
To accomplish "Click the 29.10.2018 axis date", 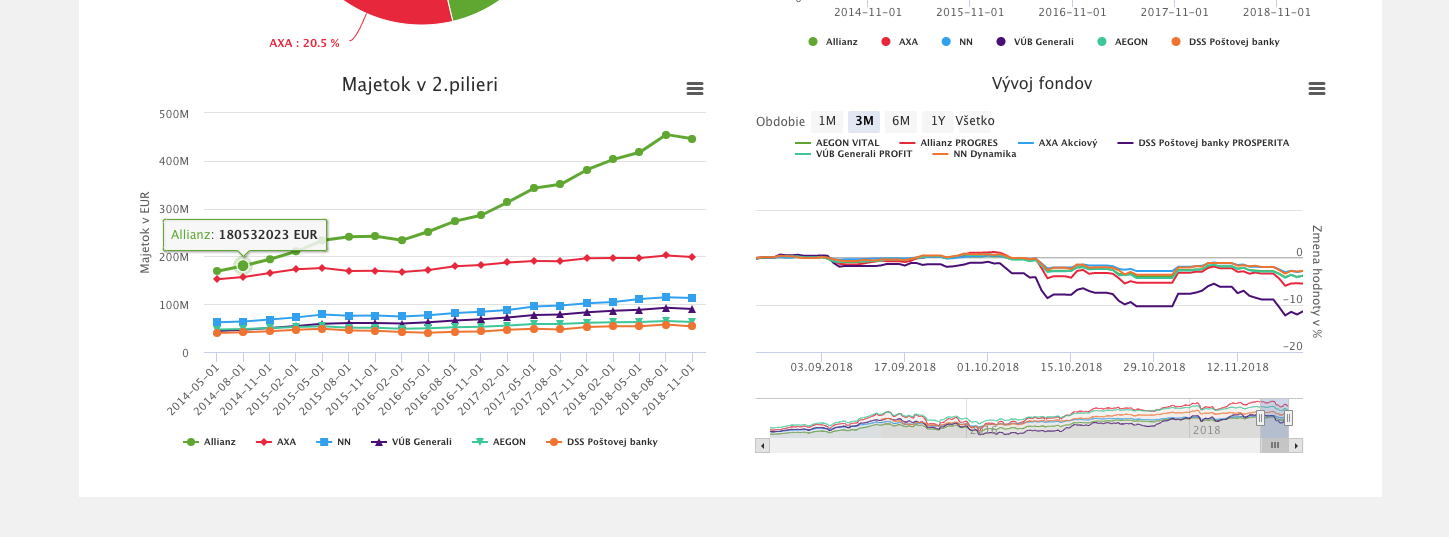I will click(x=1154, y=367).
